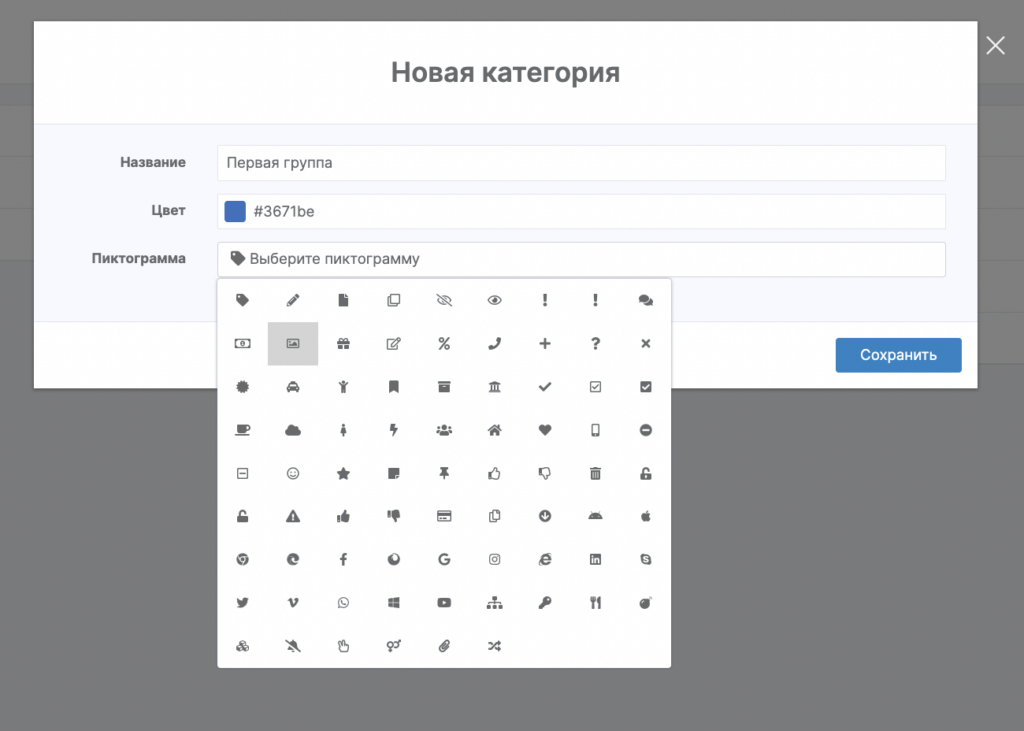Pick the phone handset icon
1024x731 pixels.
tap(494, 344)
